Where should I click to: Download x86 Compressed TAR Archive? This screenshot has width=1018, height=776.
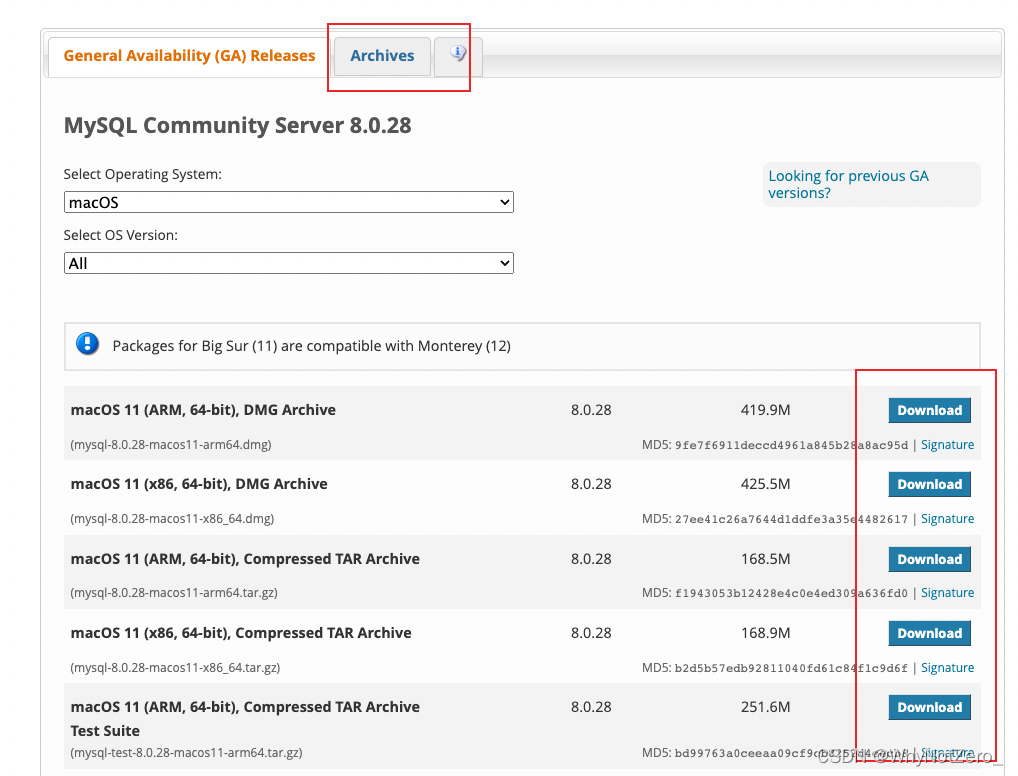pyautogui.click(x=929, y=633)
